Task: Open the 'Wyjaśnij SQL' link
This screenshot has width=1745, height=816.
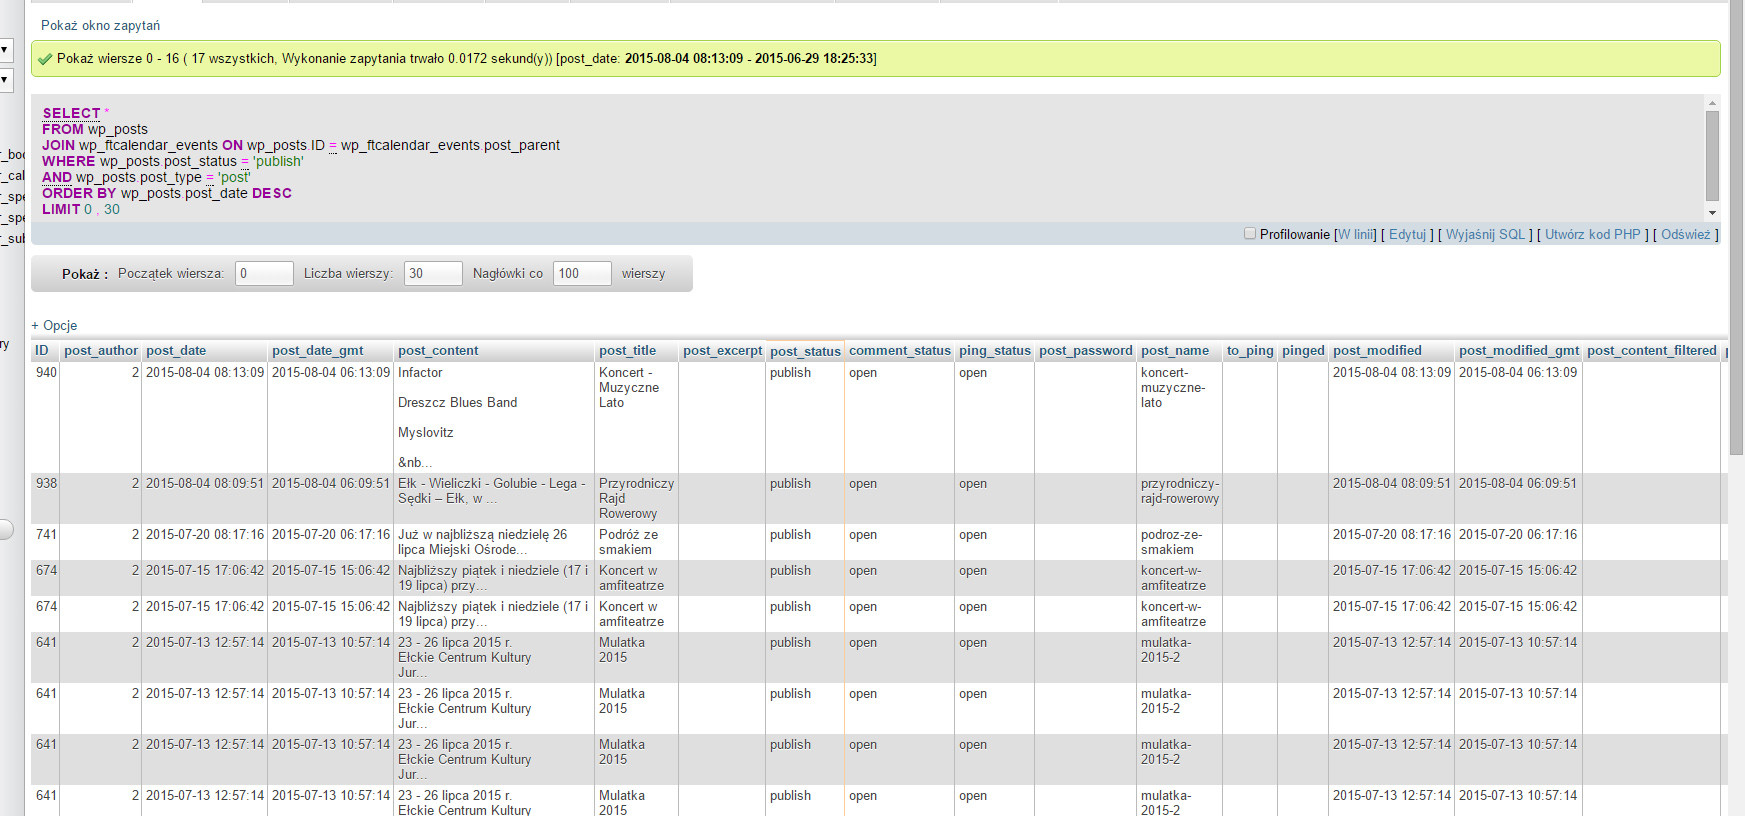Action: click(x=1485, y=234)
